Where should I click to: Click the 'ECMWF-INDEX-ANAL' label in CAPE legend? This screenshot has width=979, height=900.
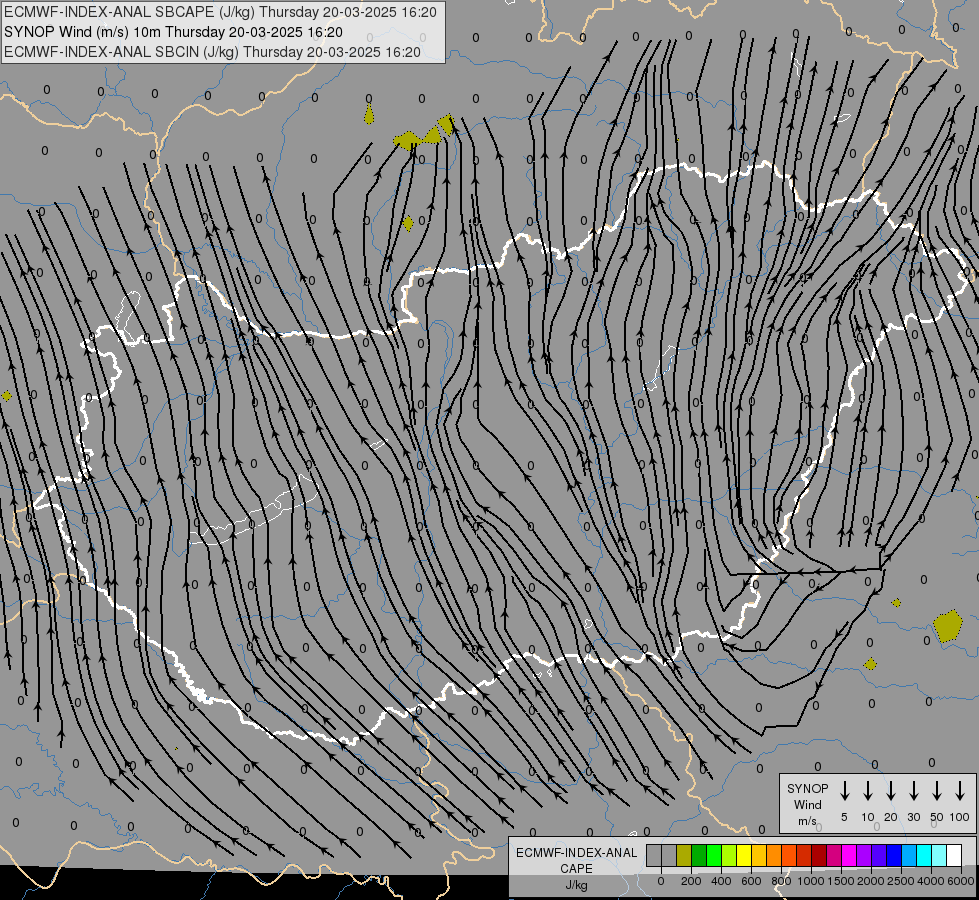point(576,853)
